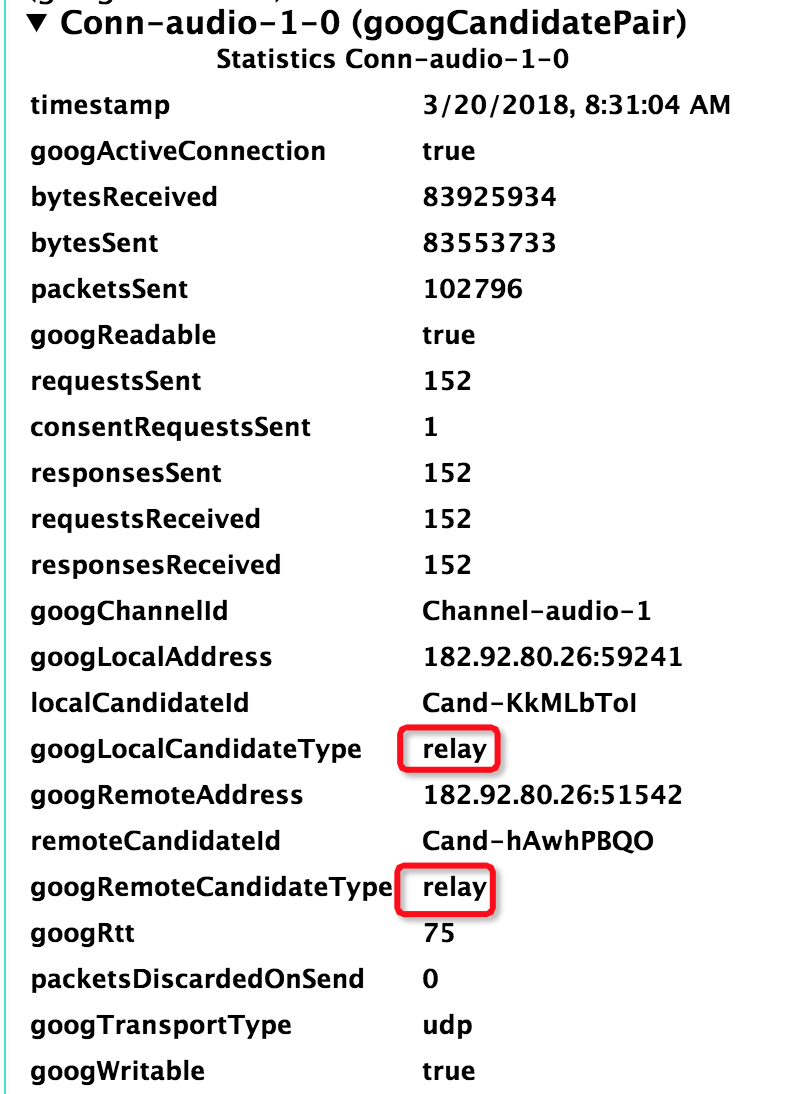Click the timestamp value 3/20/2018, 8:31:04 AM
Viewport: 808px width, 1094px height.
coord(576,105)
